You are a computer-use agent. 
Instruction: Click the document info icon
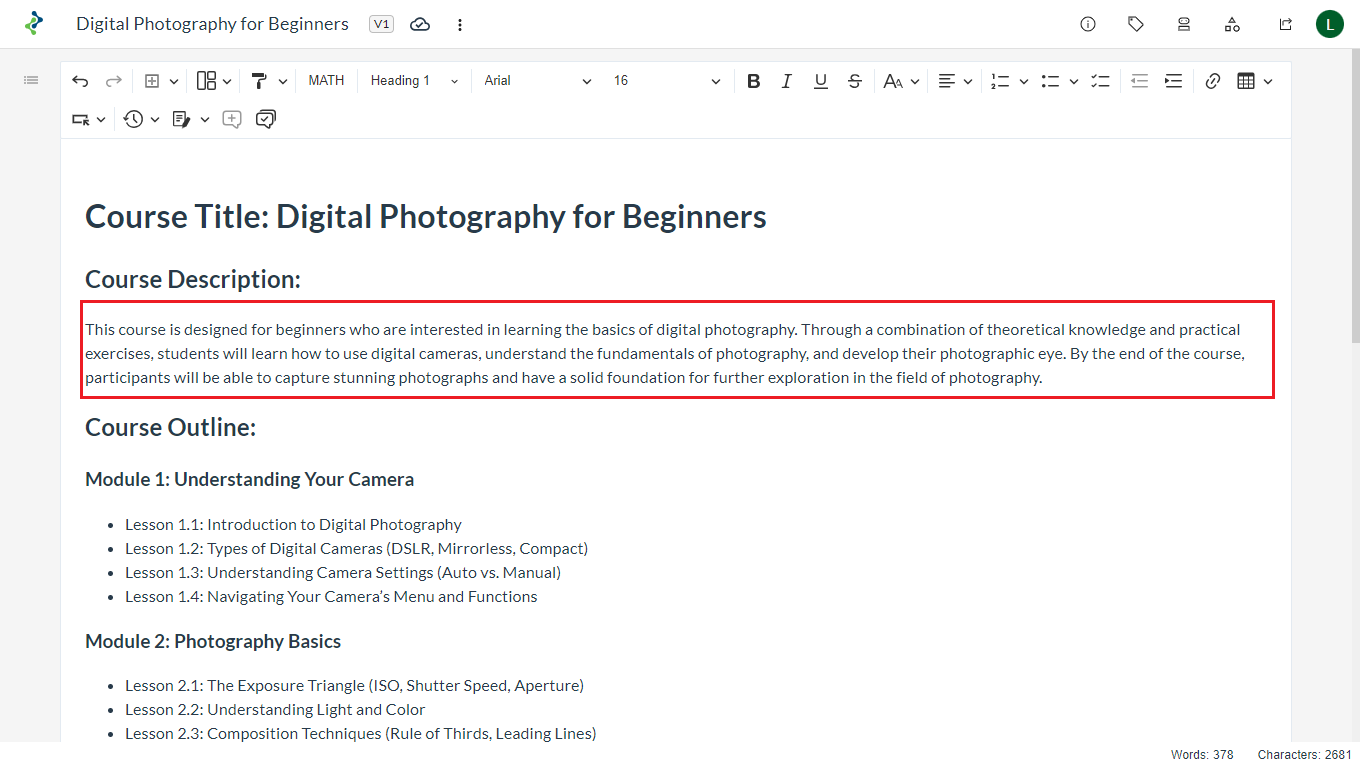click(1088, 24)
